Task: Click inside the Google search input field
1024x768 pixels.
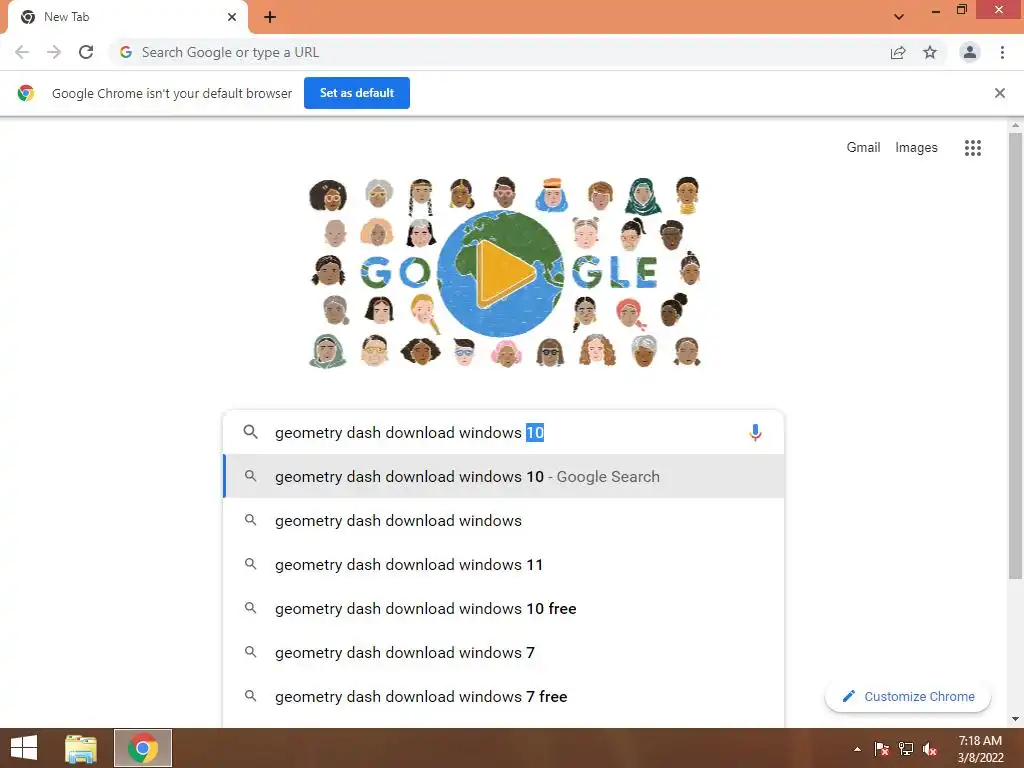Action: point(503,432)
